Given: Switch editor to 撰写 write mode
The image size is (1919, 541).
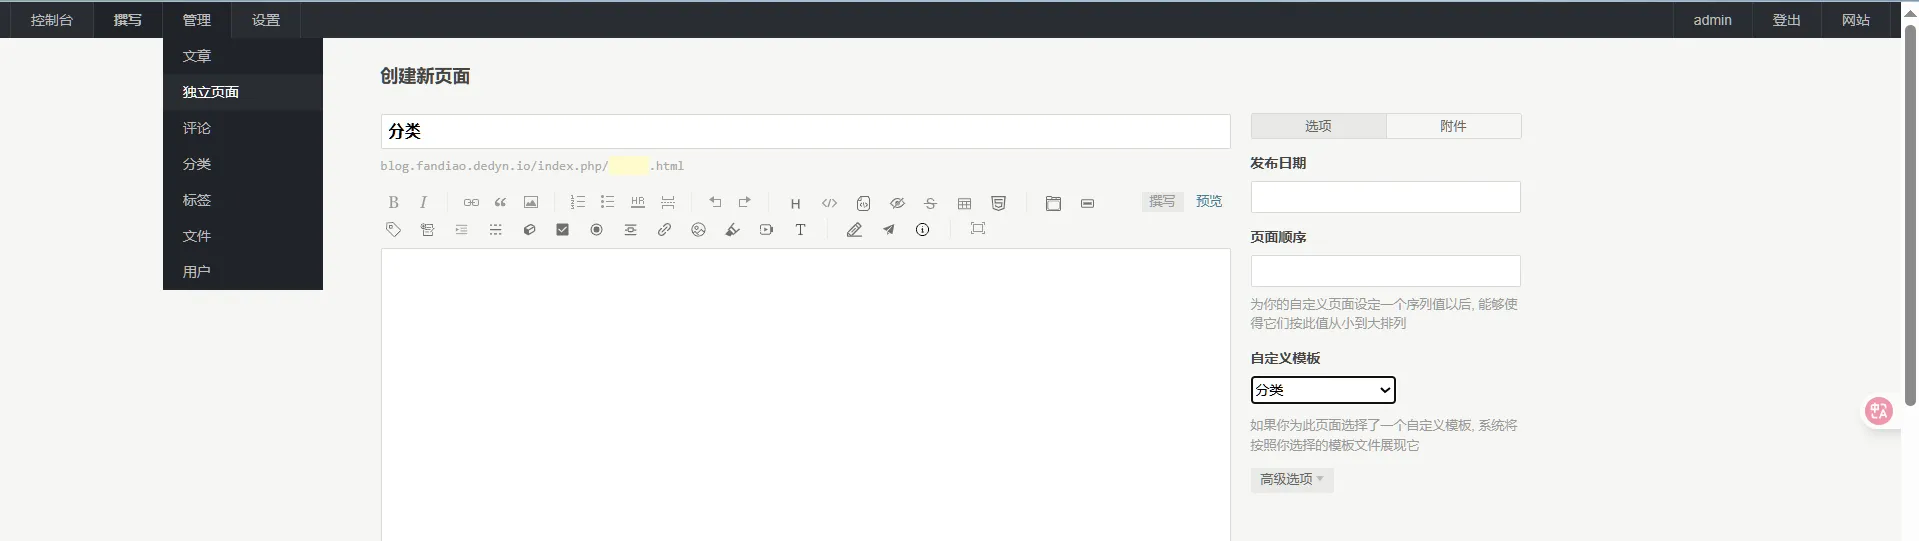Looking at the screenshot, I should [1162, 201].
